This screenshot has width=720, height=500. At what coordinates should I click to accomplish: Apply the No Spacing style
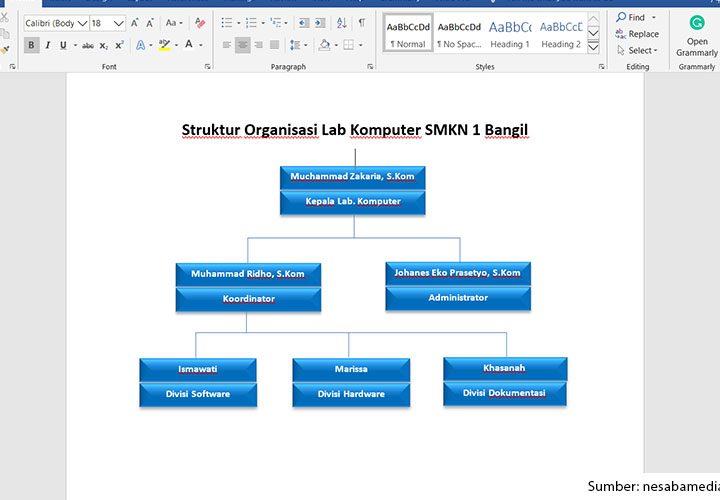tap(459, 34)
